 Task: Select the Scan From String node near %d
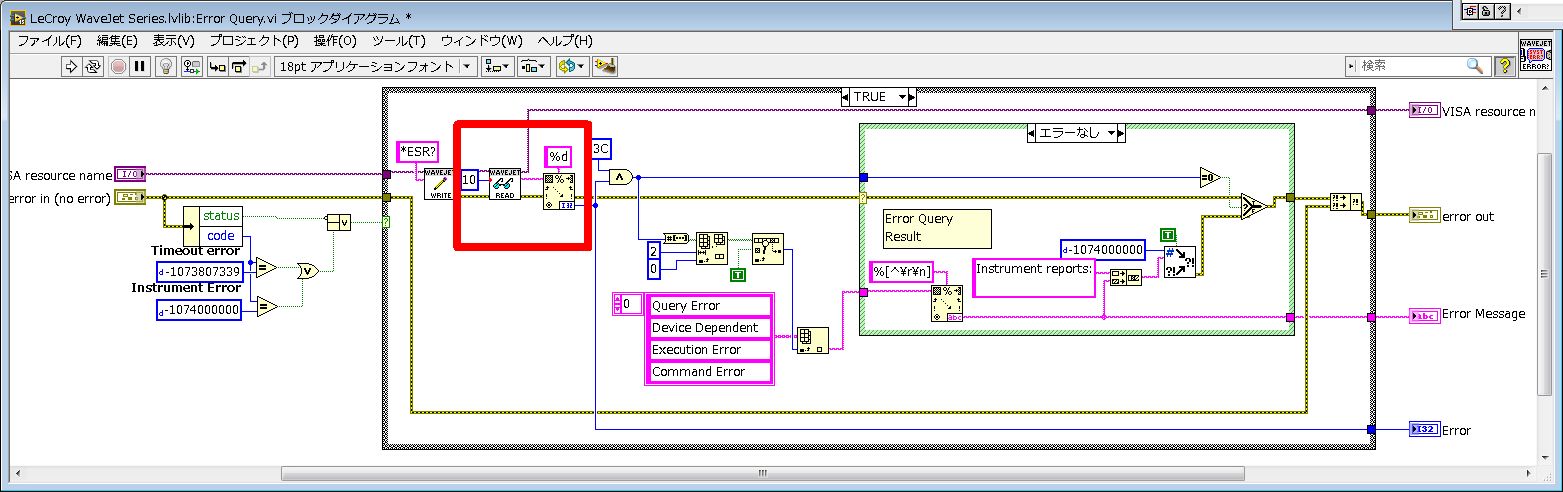pos(558,191)
